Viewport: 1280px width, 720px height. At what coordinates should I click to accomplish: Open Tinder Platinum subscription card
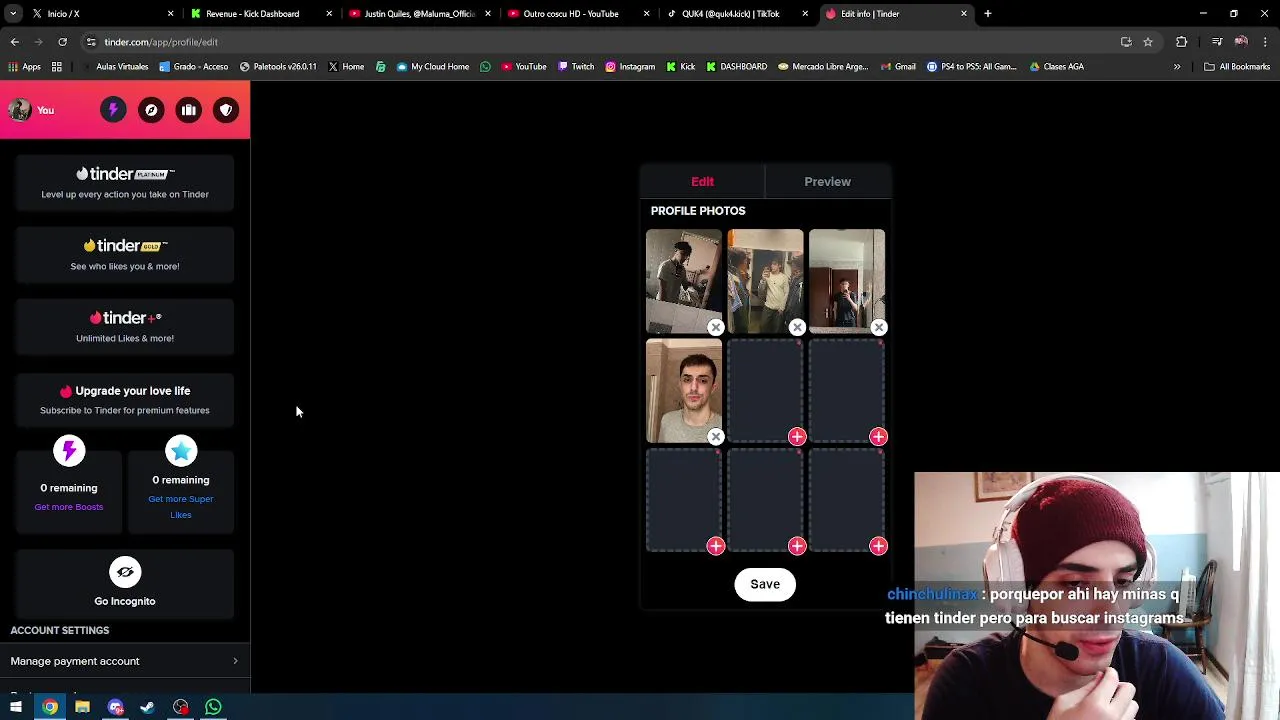(x=125, y=183)
